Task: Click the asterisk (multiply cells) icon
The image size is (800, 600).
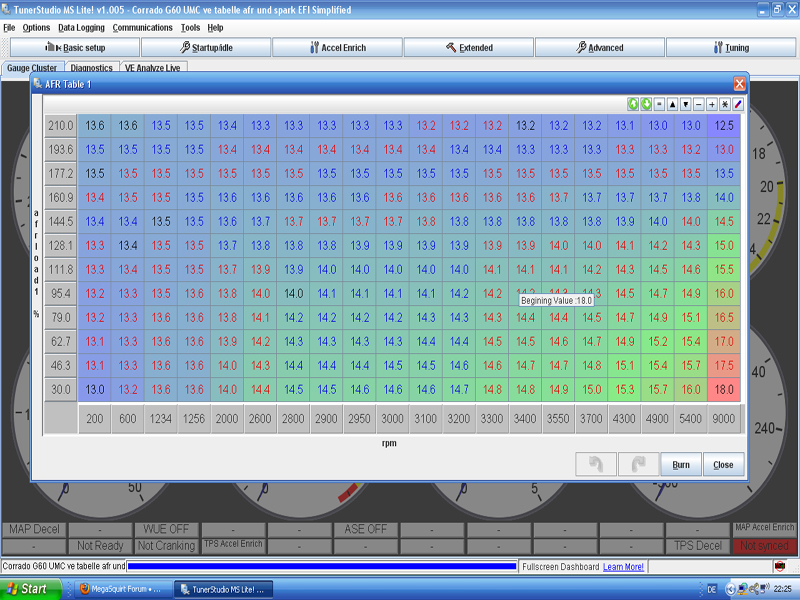Action: (x=724, y=104)
